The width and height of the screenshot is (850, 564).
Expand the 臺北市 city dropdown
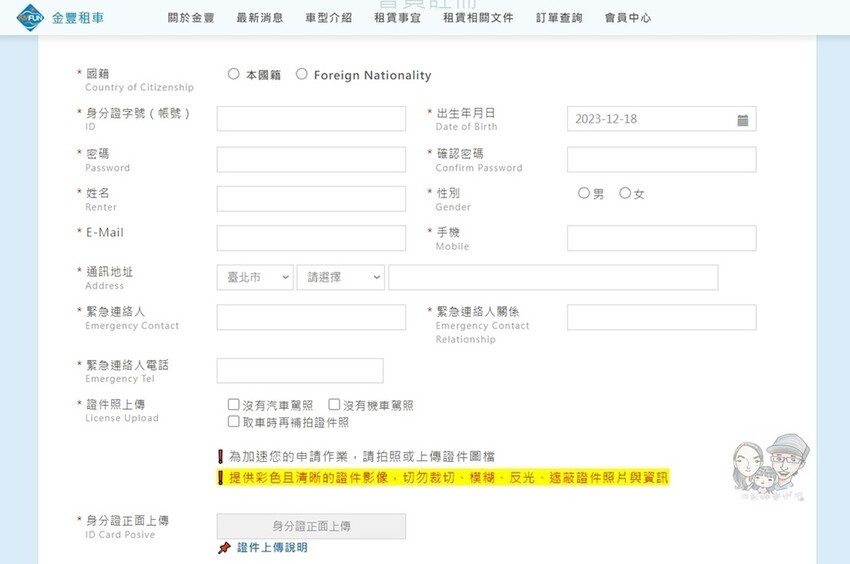click(255, 277)
